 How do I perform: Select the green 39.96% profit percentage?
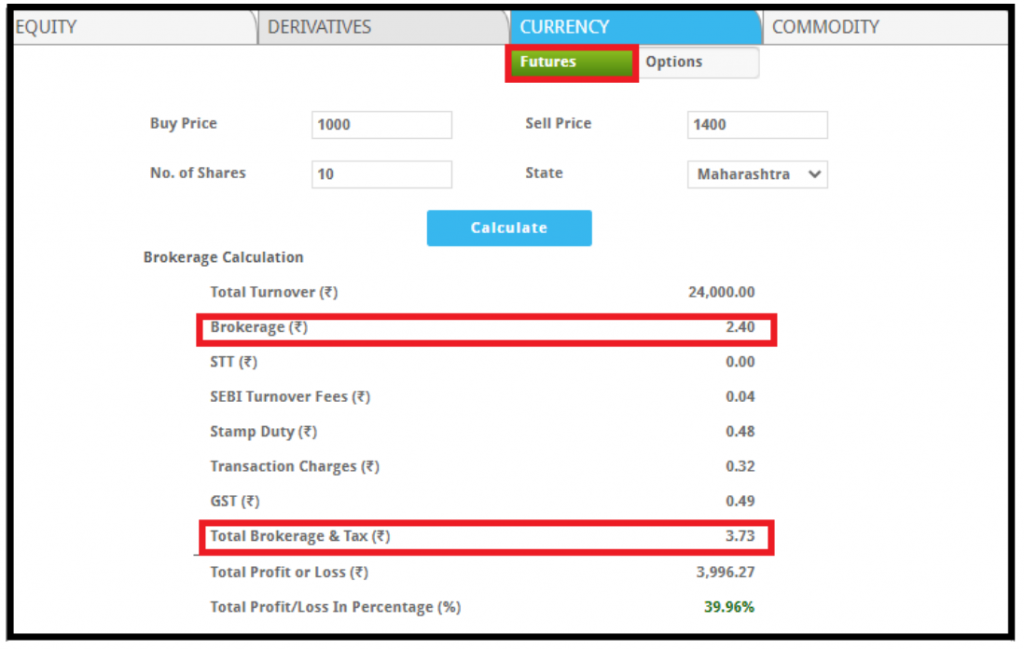pyautogui.click(x=728, y=607)
